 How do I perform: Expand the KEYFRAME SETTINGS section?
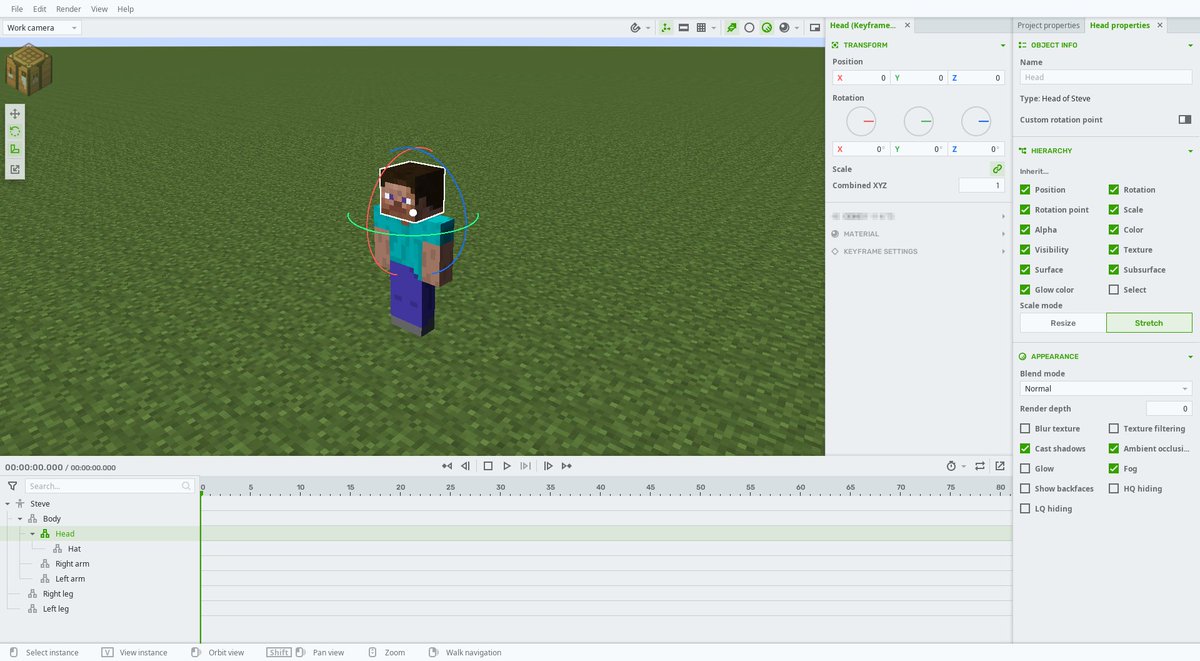coord(1003,252)
